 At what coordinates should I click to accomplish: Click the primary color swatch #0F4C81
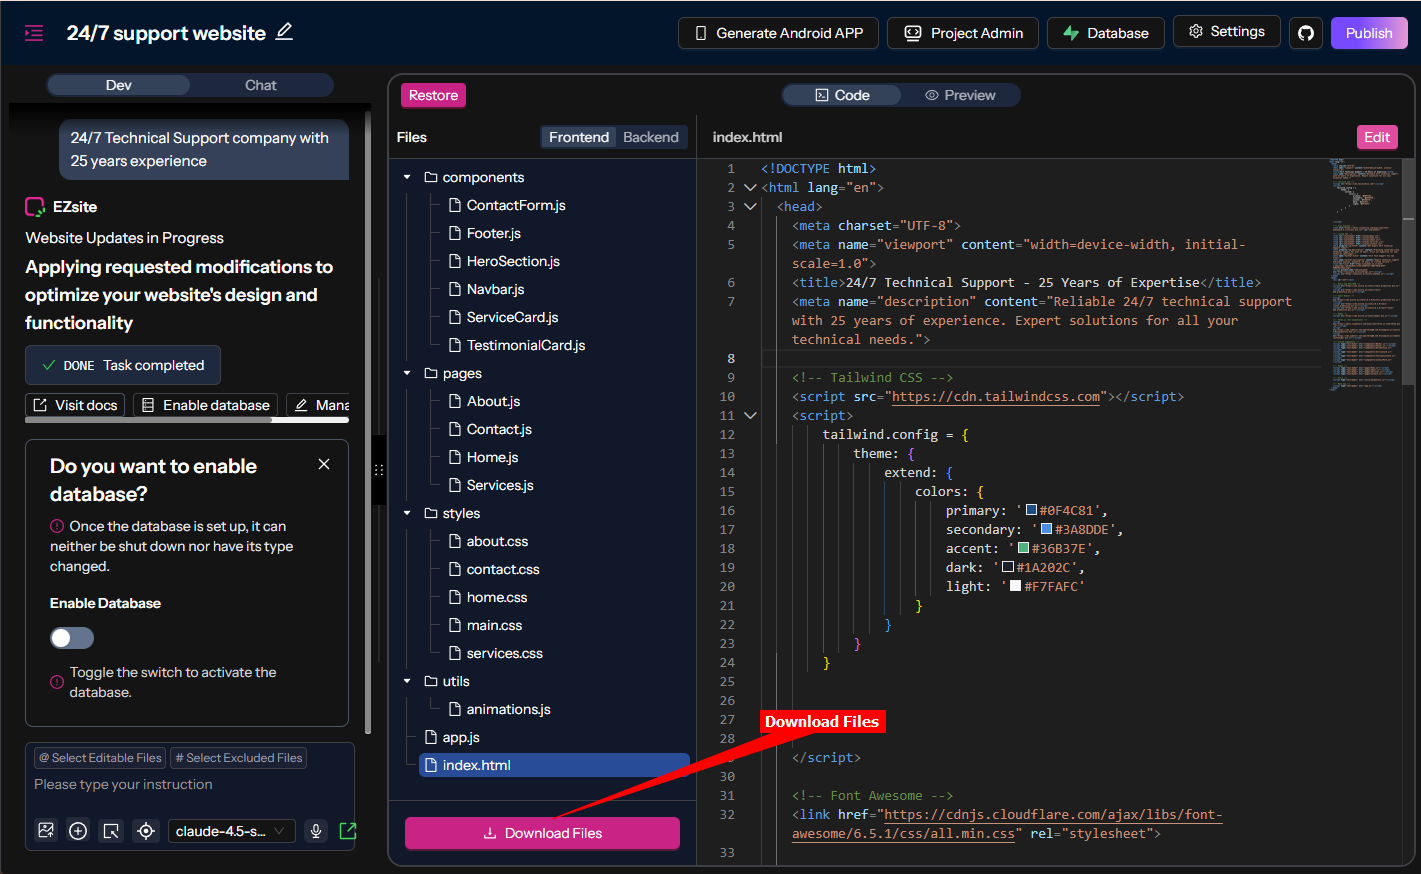(1031, 510)
